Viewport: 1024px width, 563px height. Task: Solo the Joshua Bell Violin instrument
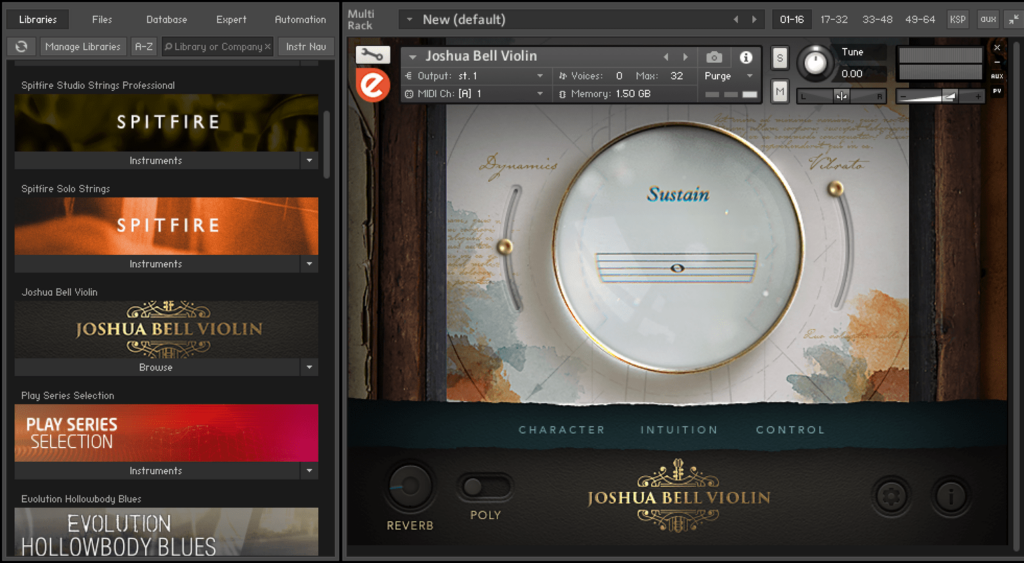click(x=780, y=58)
